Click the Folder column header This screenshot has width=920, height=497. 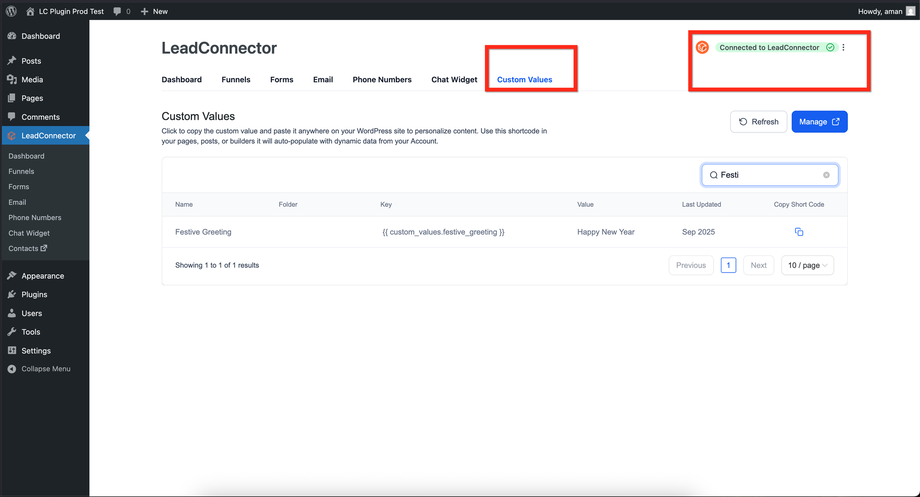coord(288,204)
